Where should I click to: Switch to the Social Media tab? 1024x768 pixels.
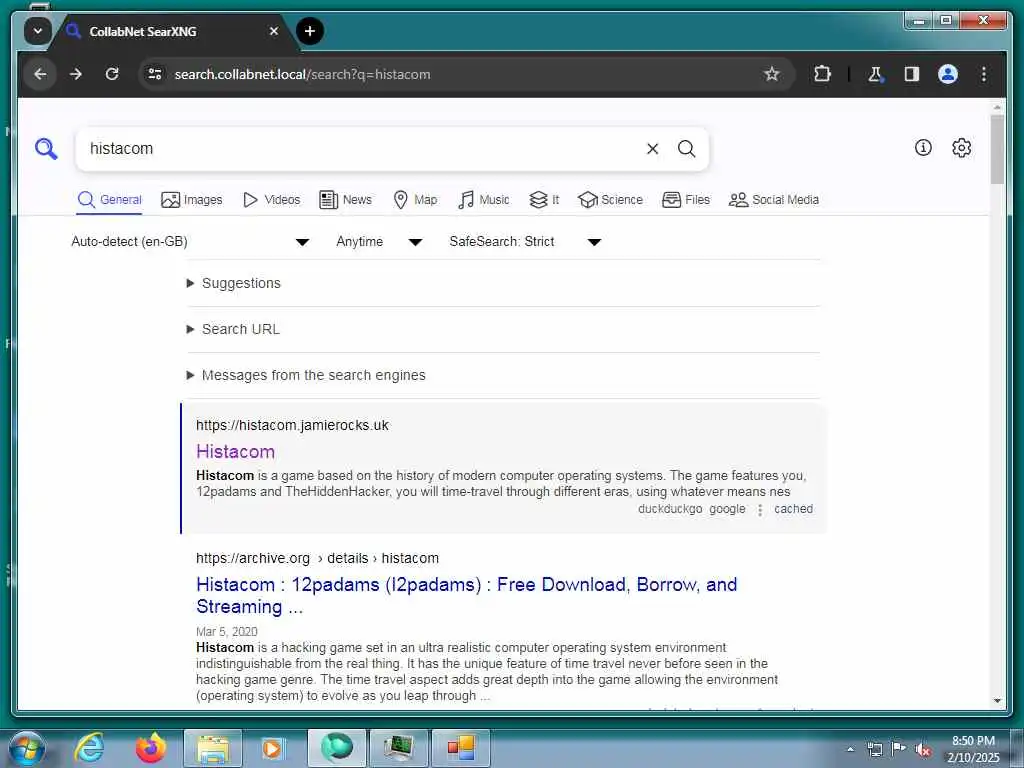774,200
